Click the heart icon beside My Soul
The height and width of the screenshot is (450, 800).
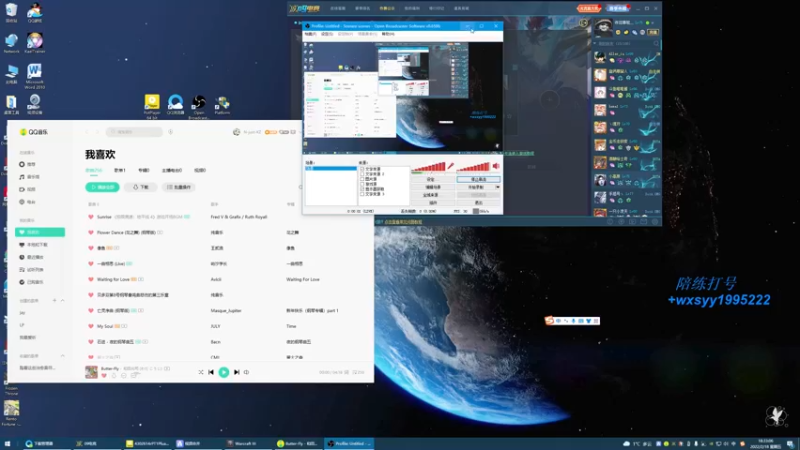pos(91,326)
